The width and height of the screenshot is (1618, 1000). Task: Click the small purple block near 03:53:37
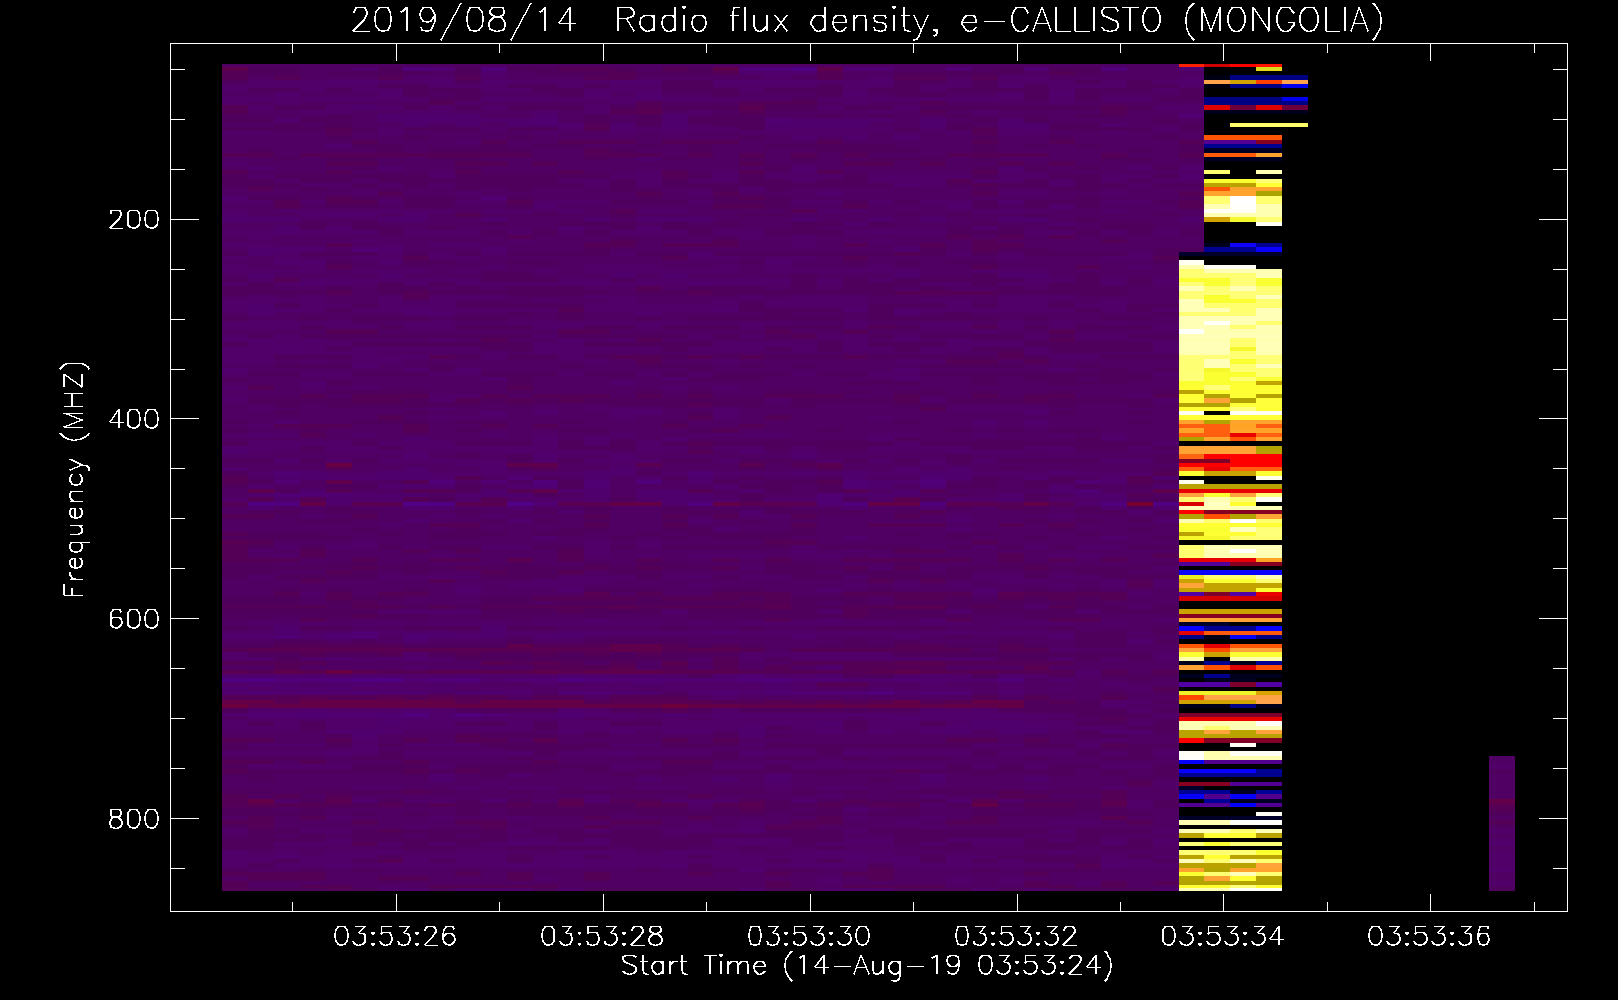(1502, 823)
